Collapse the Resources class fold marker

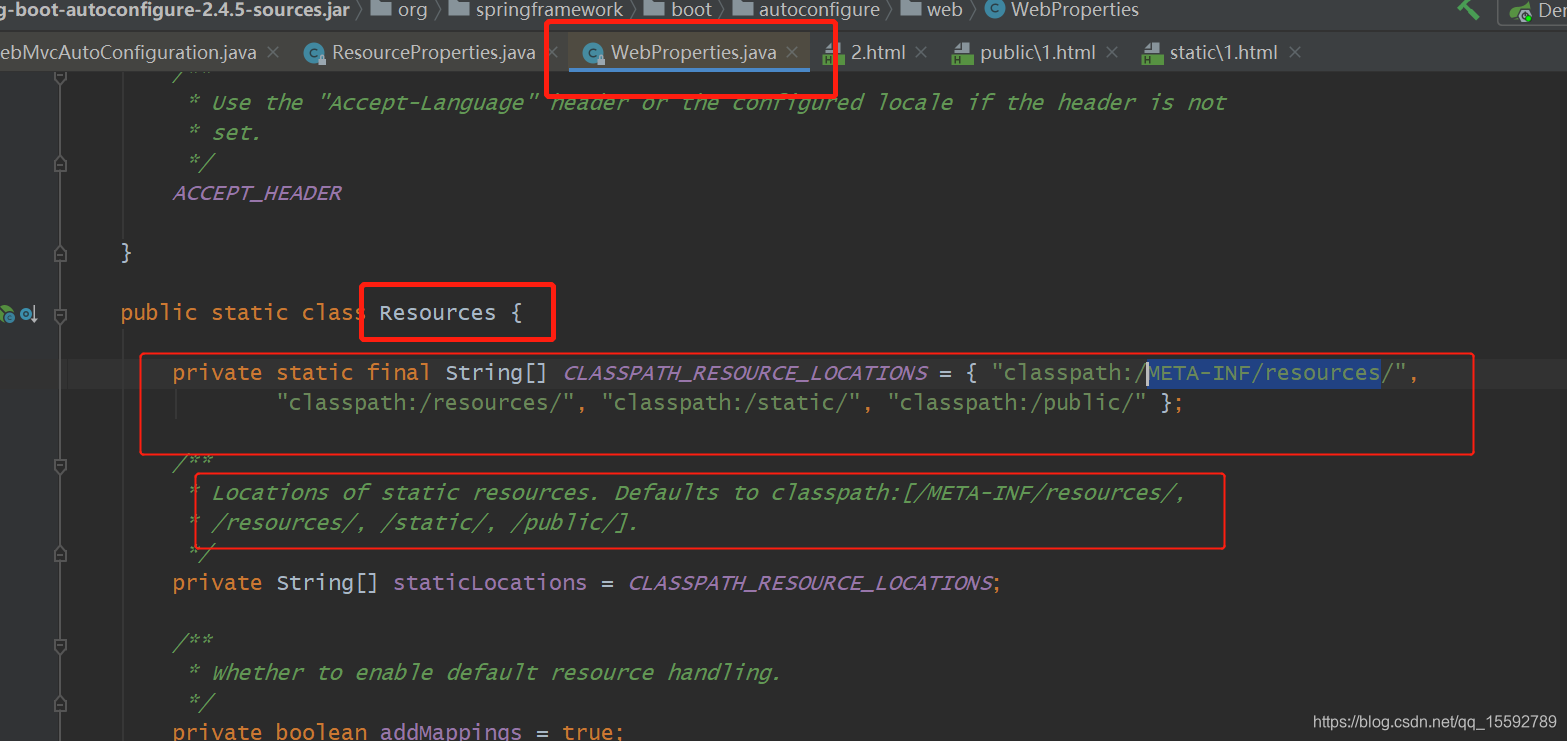tap(60, 315)
